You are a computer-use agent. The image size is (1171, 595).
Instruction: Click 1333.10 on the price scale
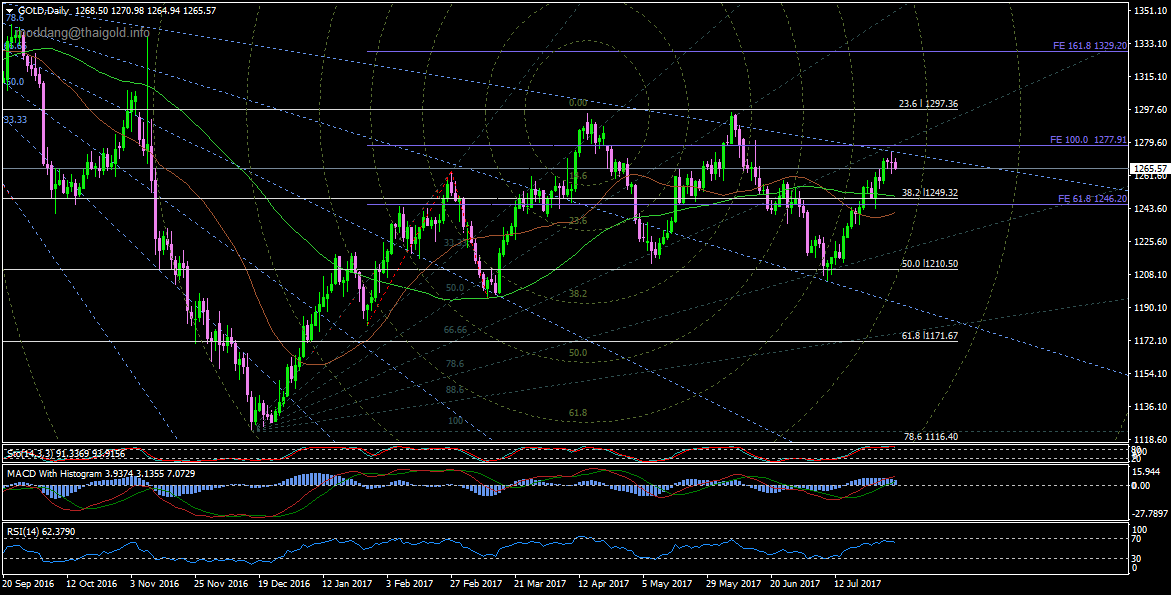(1150, 43)
